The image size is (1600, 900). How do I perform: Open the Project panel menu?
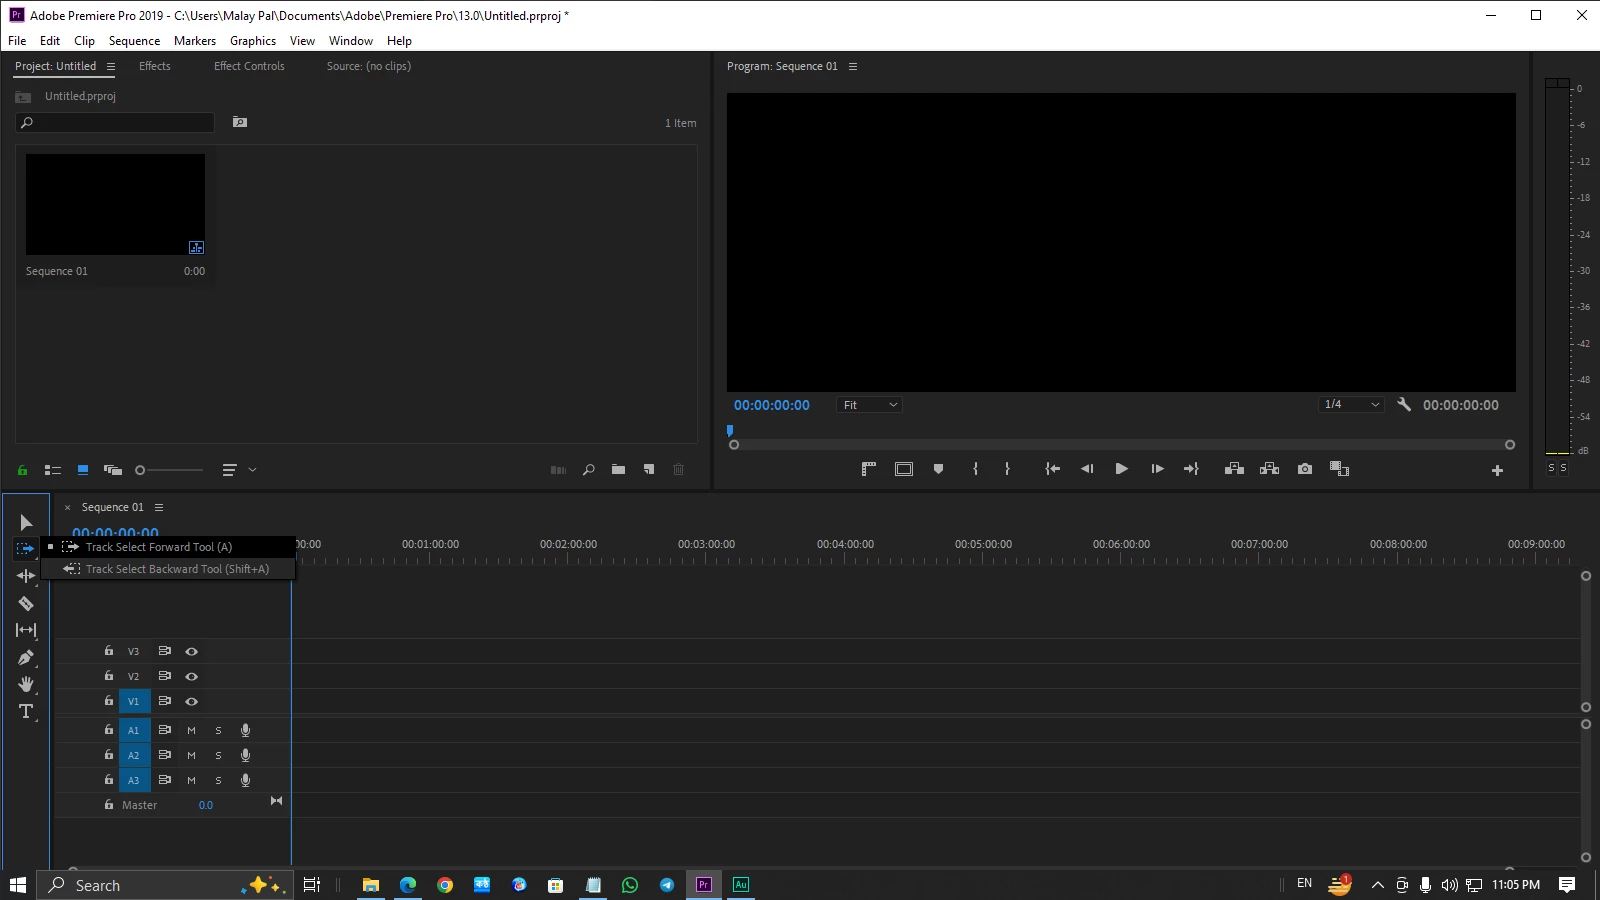point(111,67)
